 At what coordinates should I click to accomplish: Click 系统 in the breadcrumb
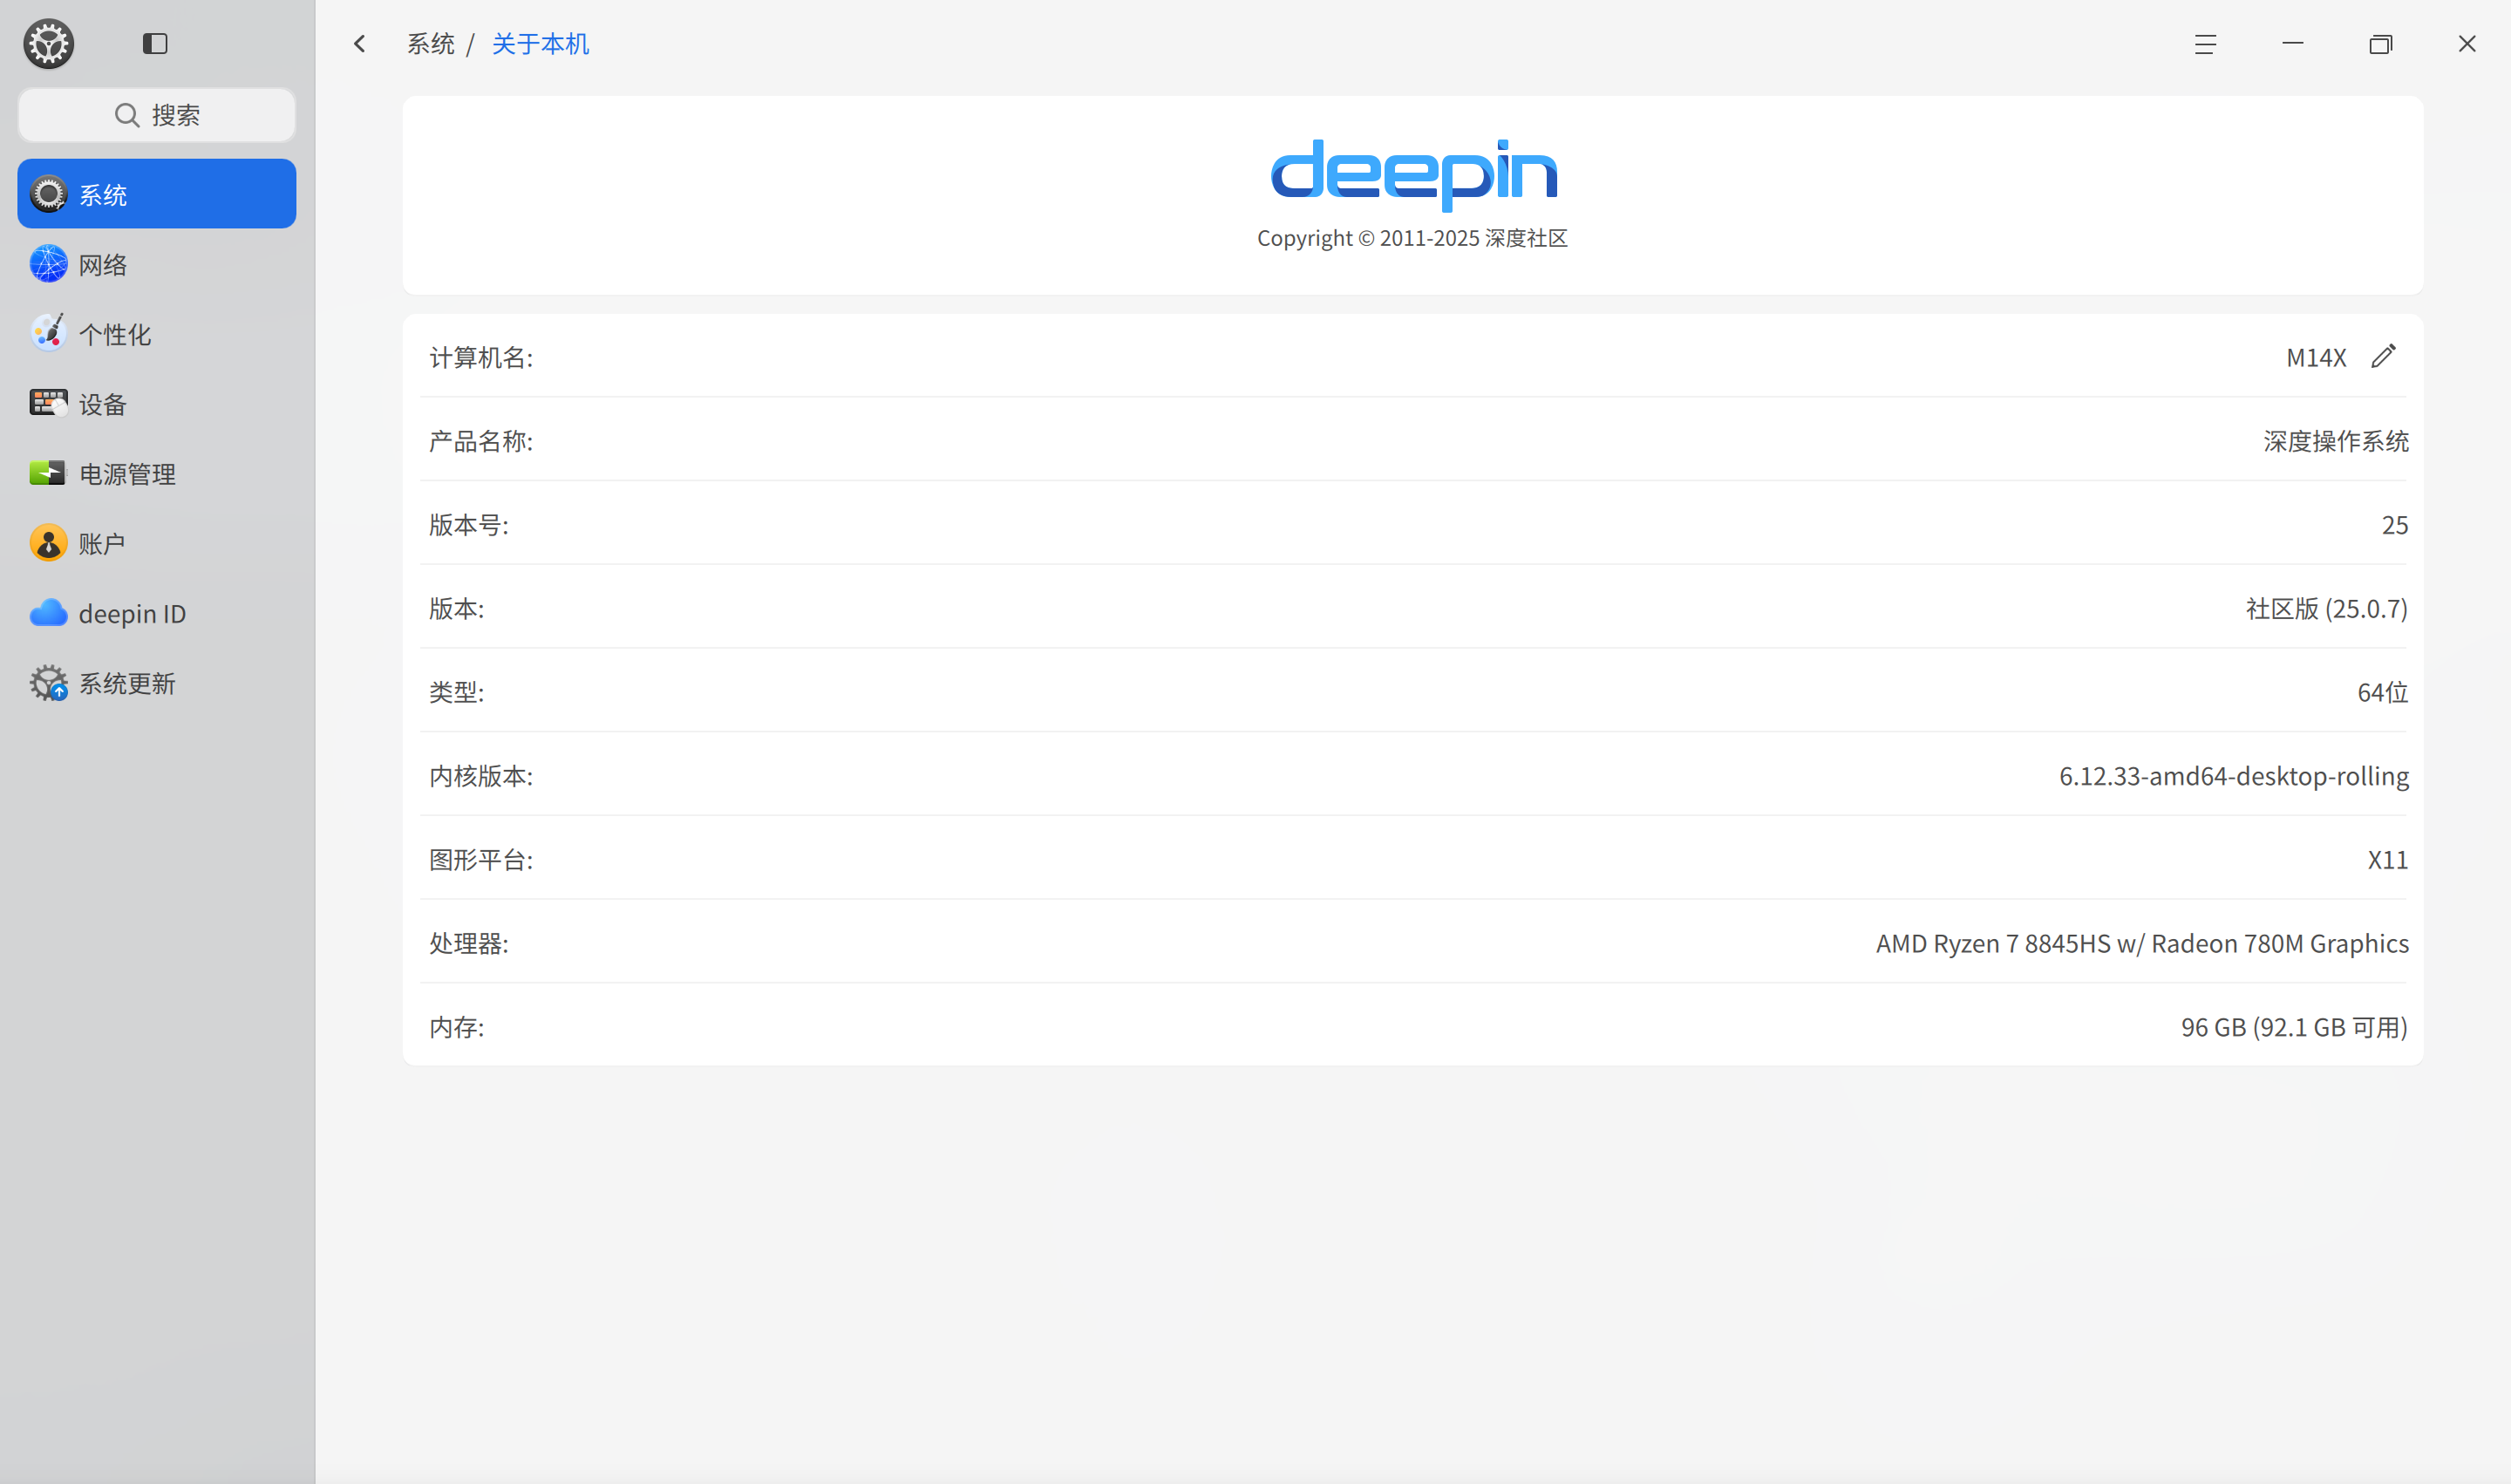coord(431,44)
